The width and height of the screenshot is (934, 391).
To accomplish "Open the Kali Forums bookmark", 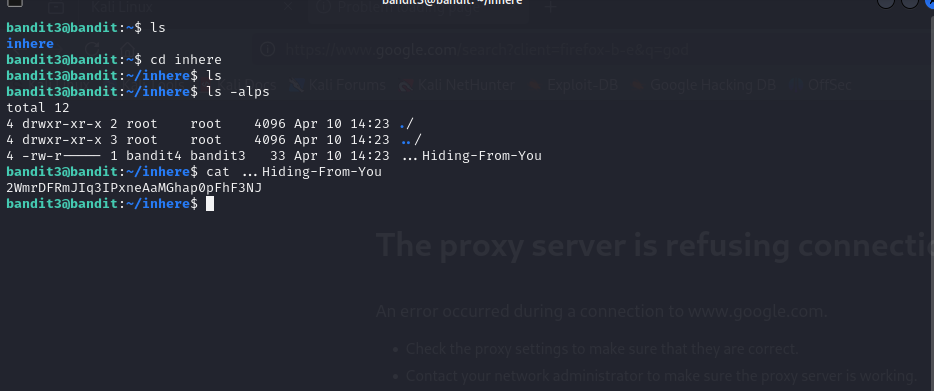I will [338, 85].
